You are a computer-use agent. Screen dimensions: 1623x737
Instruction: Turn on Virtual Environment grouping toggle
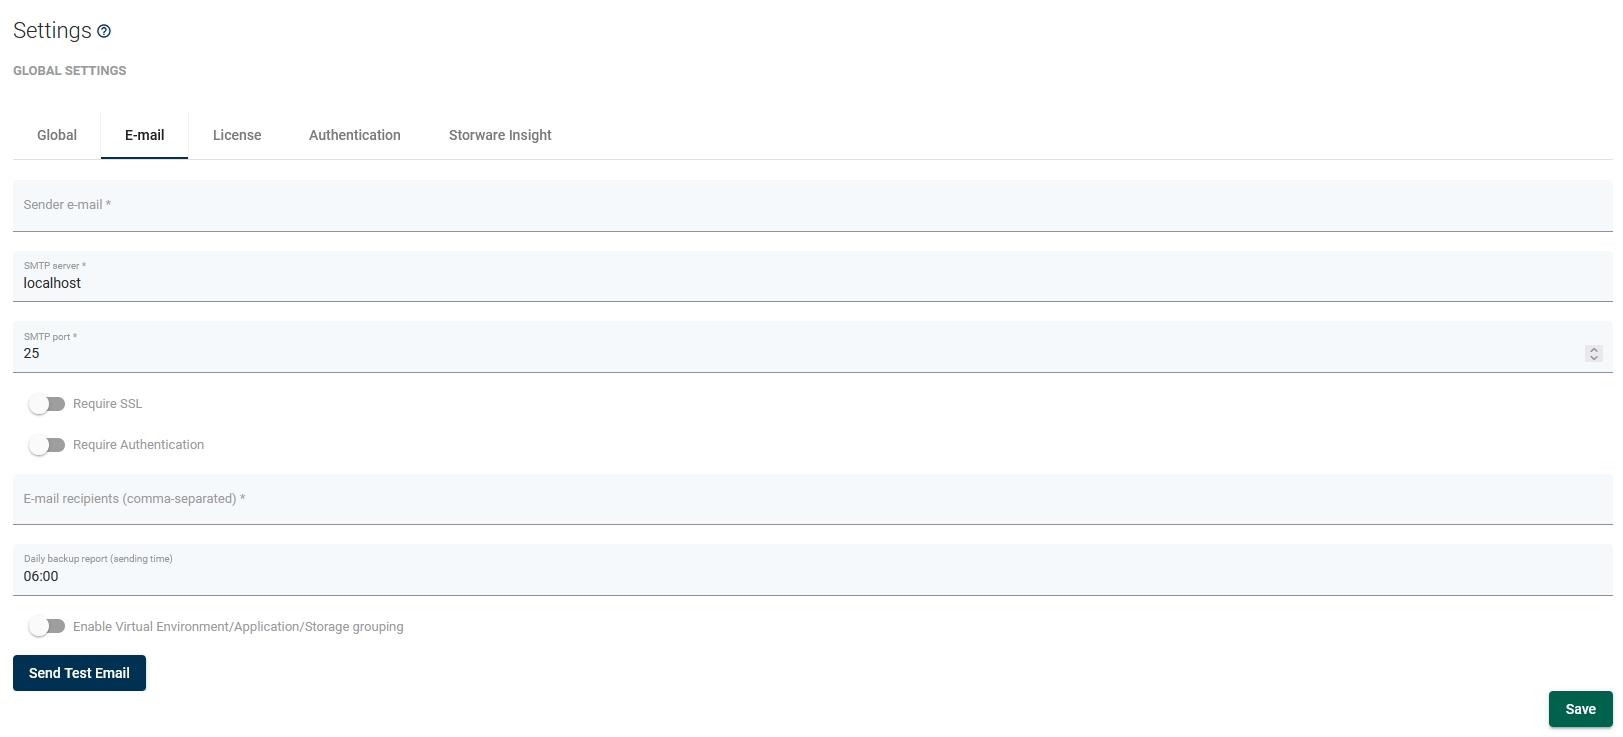[47, 627]
